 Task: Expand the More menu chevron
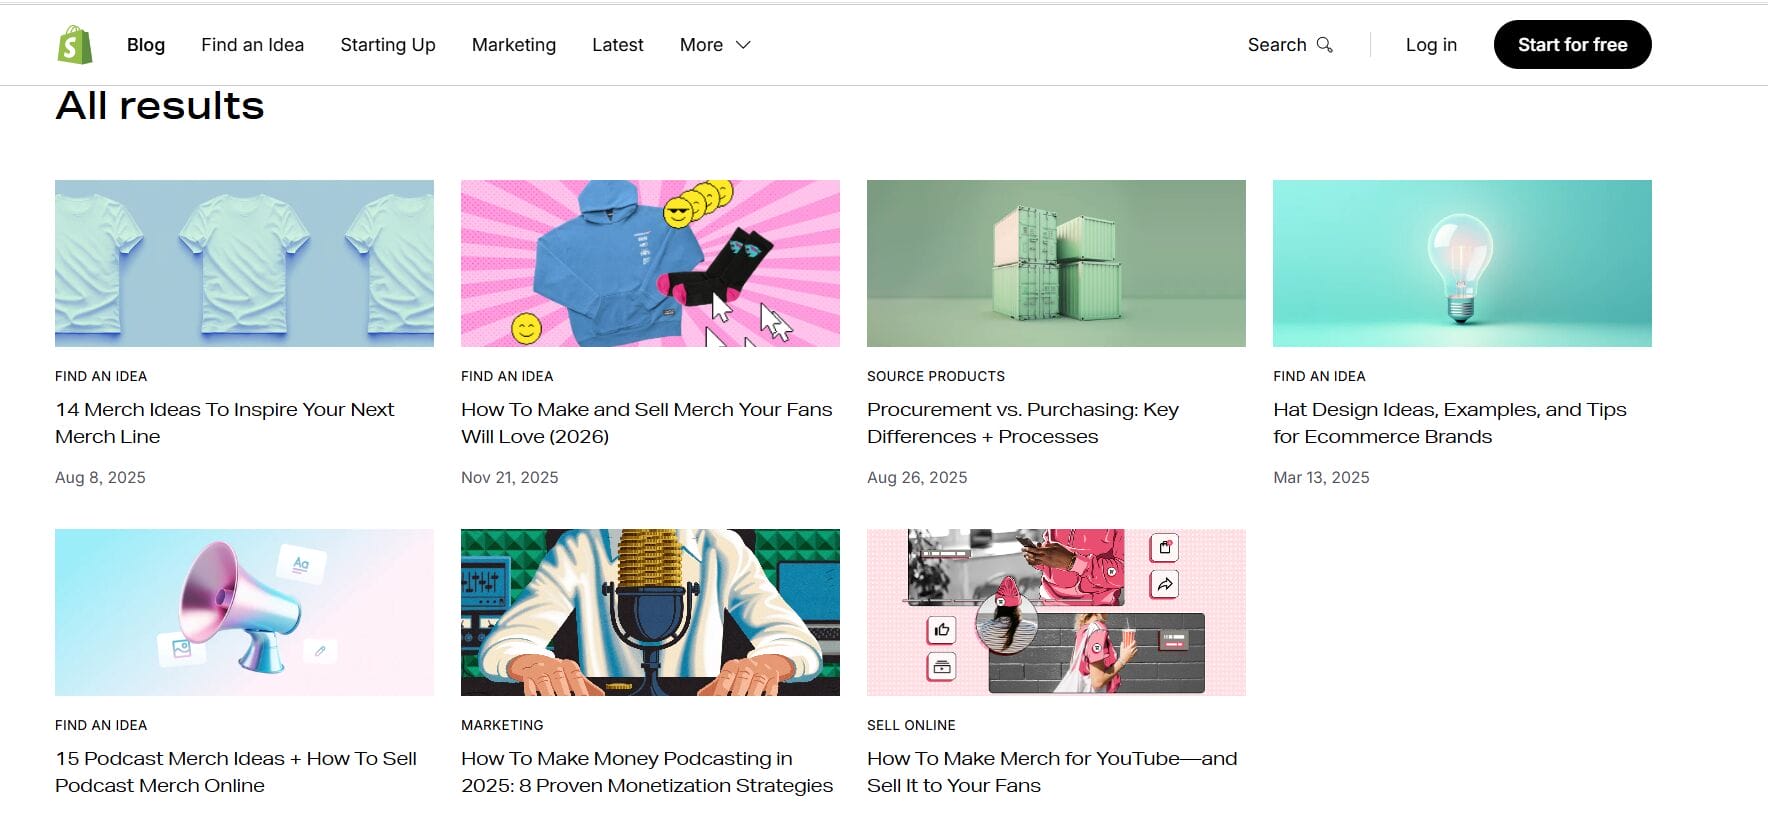(x=743, y=45)
